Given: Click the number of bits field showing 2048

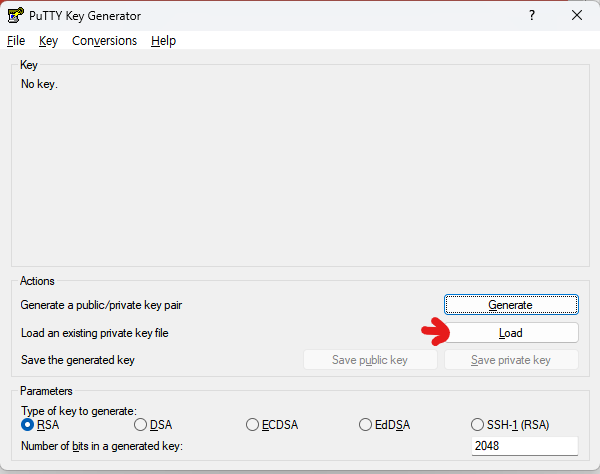Looking at the screenshot, I should (x=525, y=446).
